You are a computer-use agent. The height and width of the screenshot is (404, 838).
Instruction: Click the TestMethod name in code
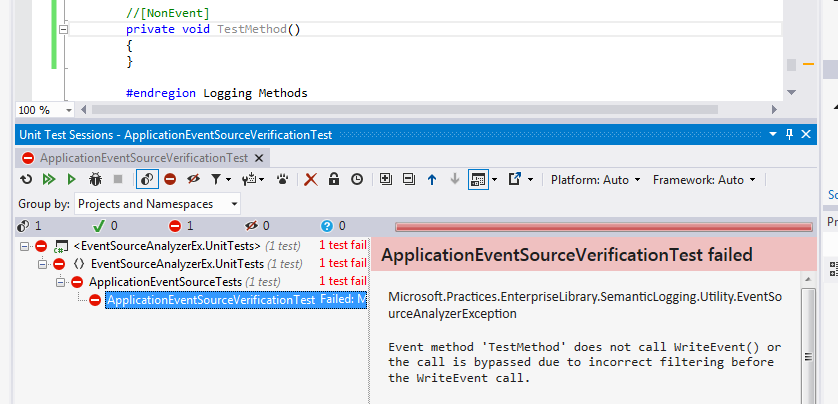252,29
